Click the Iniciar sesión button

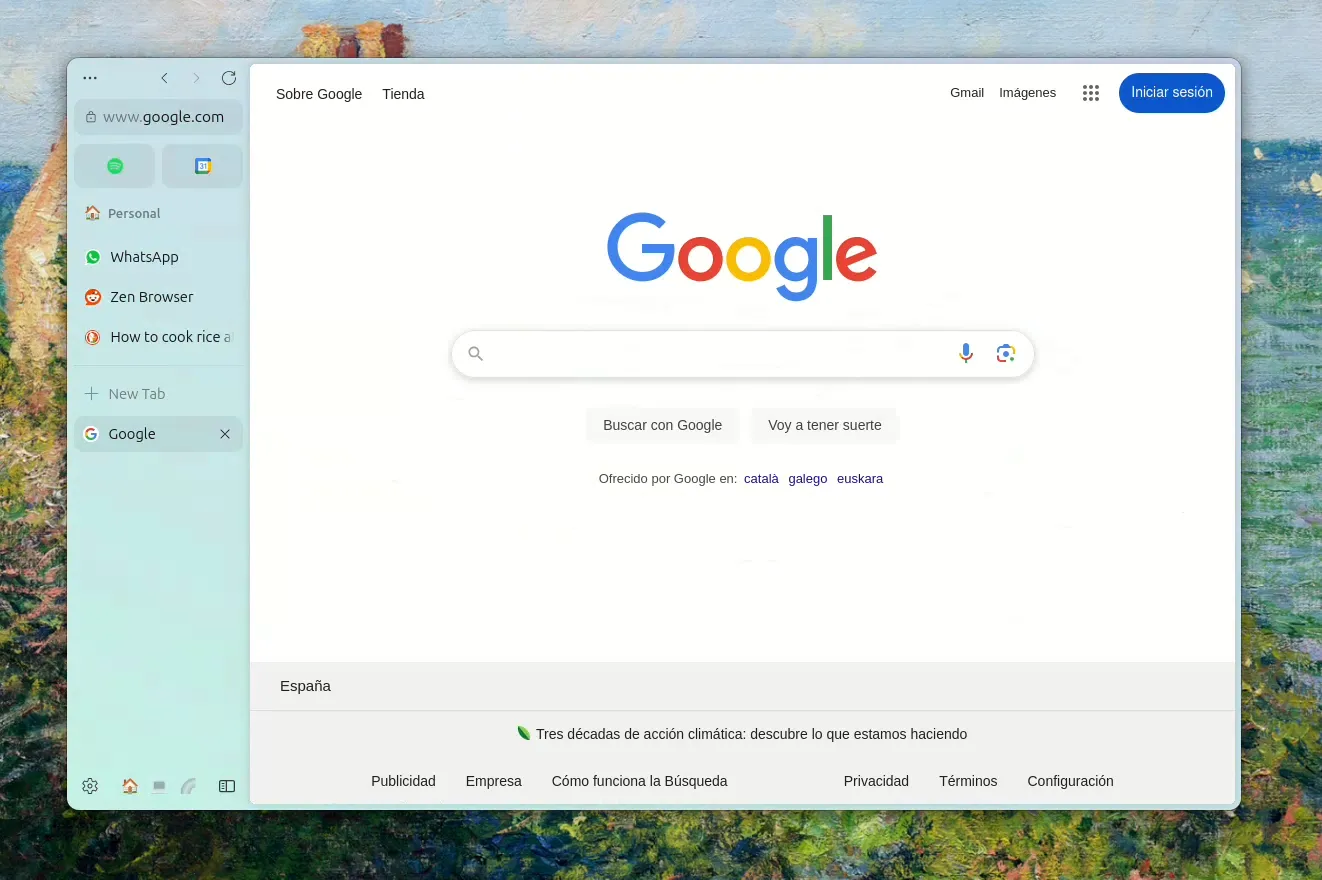[x=1172, y=93]
